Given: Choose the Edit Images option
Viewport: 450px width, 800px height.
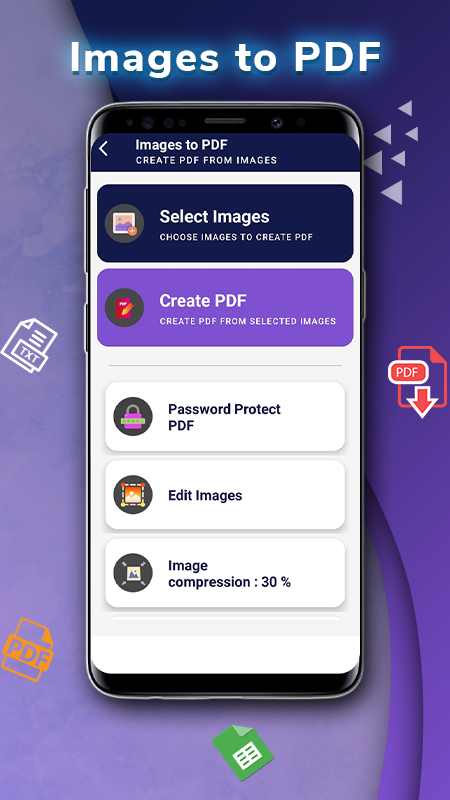Looking at the screenshot, I should [225, 494].
